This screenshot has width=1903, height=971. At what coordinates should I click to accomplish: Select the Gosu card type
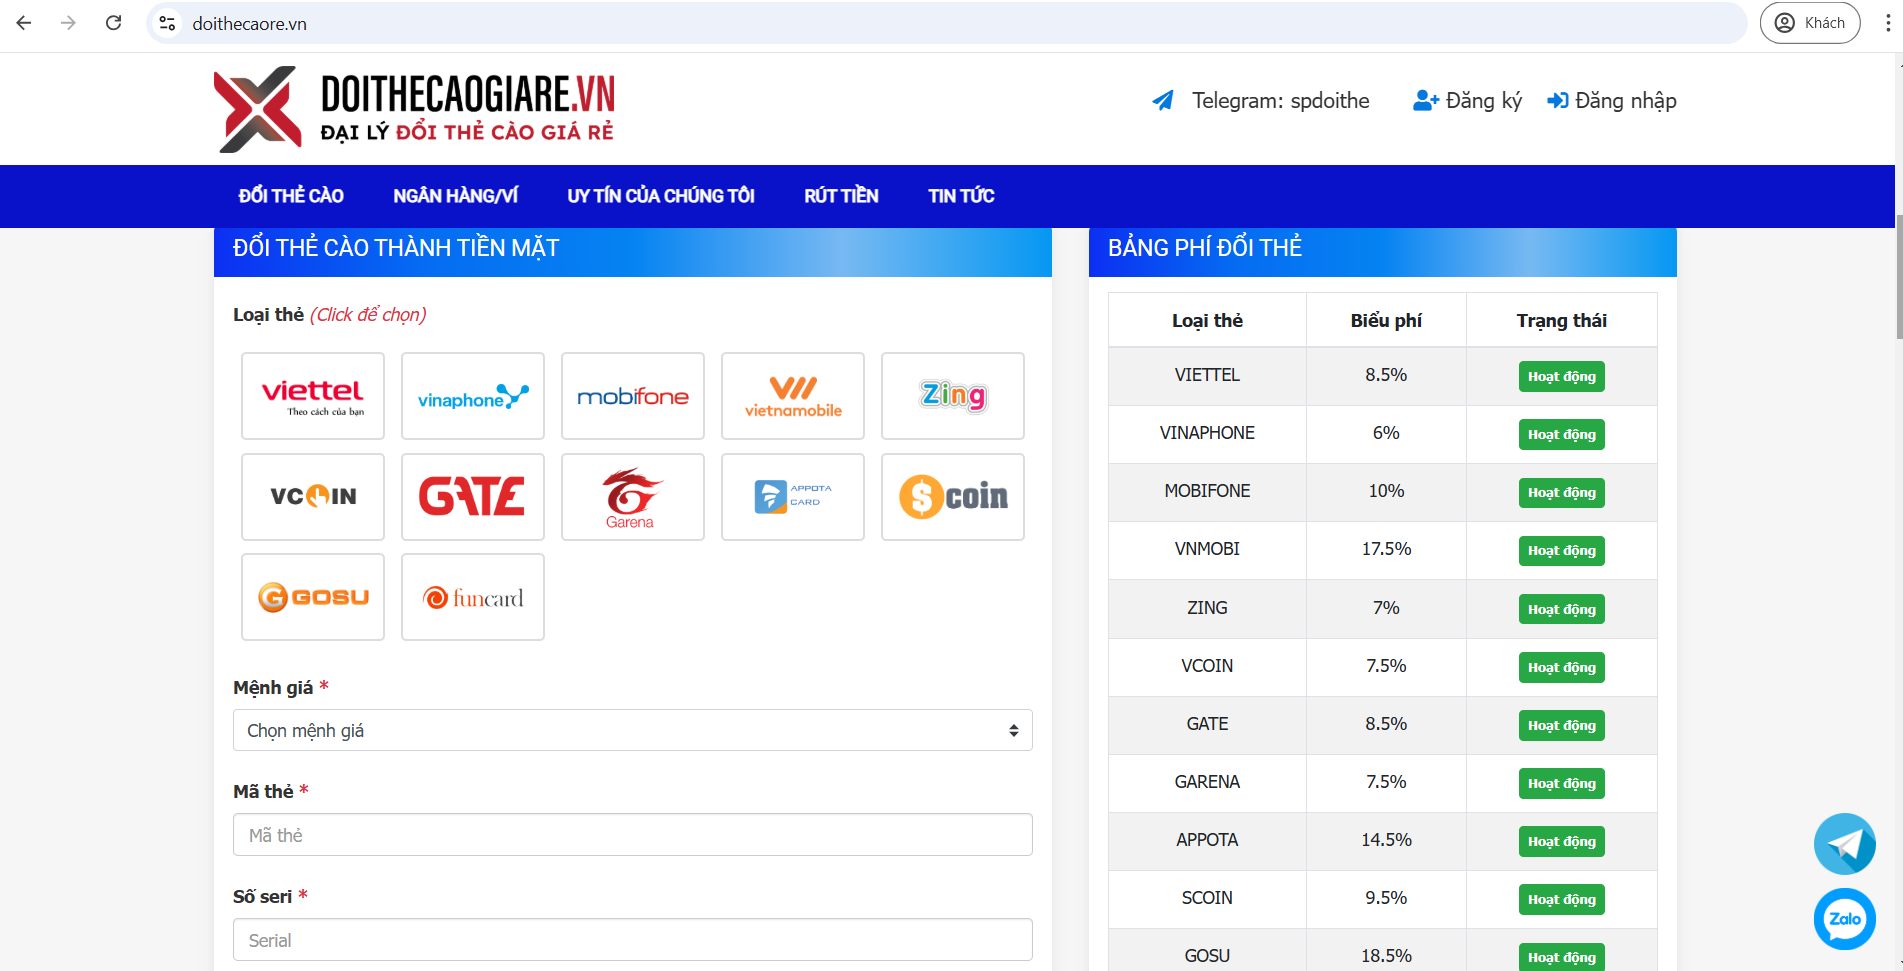click(x=313, y=597)
